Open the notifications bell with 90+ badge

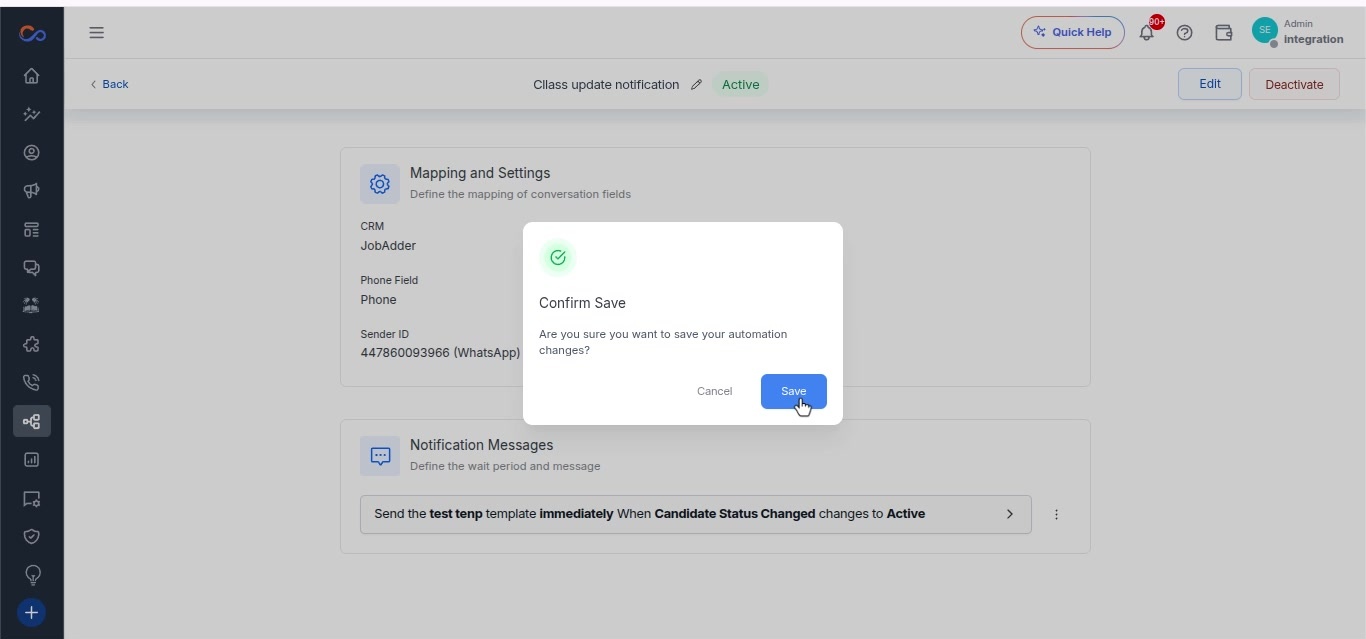point(1148,32)
